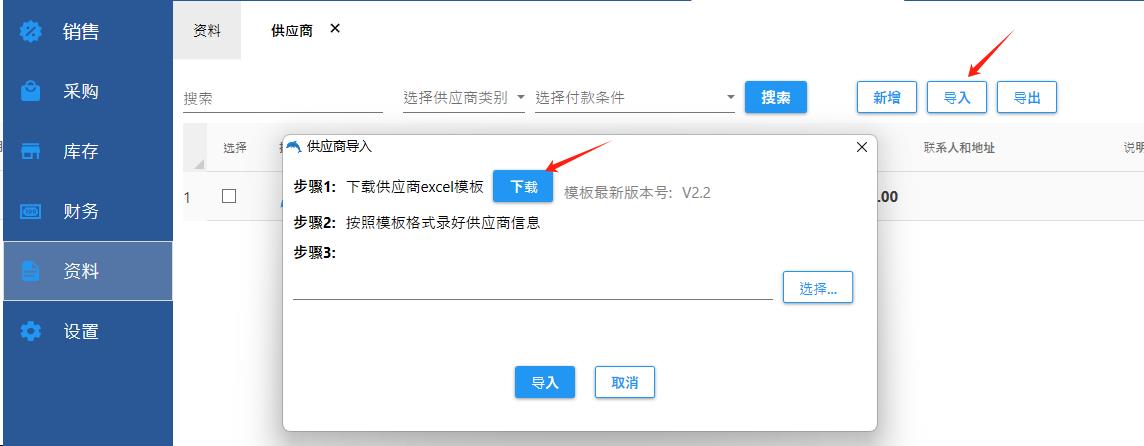Viewport: 1144px width, 446px height.
Task: Click the 下载 template download button
Action: pyautogui.click(x=523, y=186)
